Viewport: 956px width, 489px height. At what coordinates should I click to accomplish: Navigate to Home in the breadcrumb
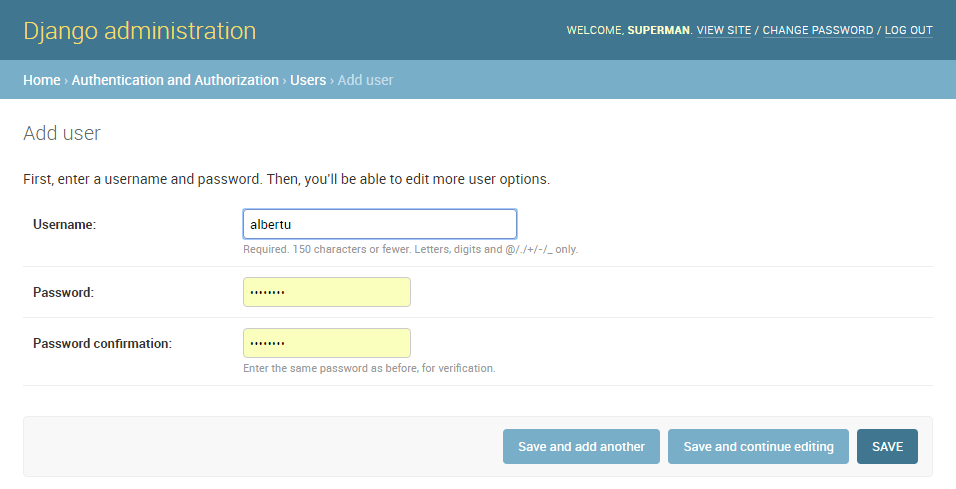coord(42,80)
